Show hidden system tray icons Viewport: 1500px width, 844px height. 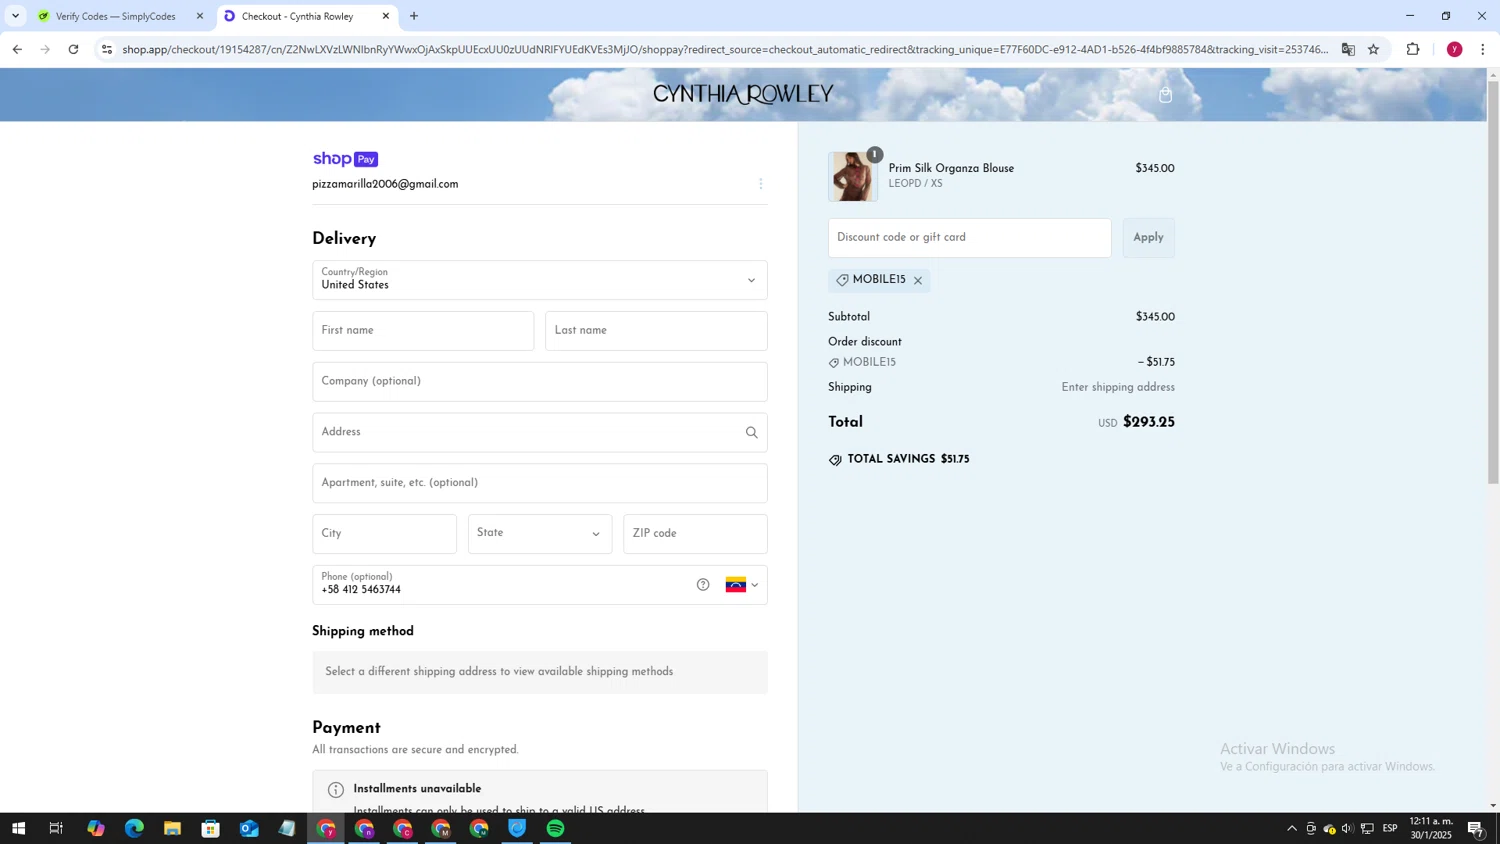click(1292, 828)
